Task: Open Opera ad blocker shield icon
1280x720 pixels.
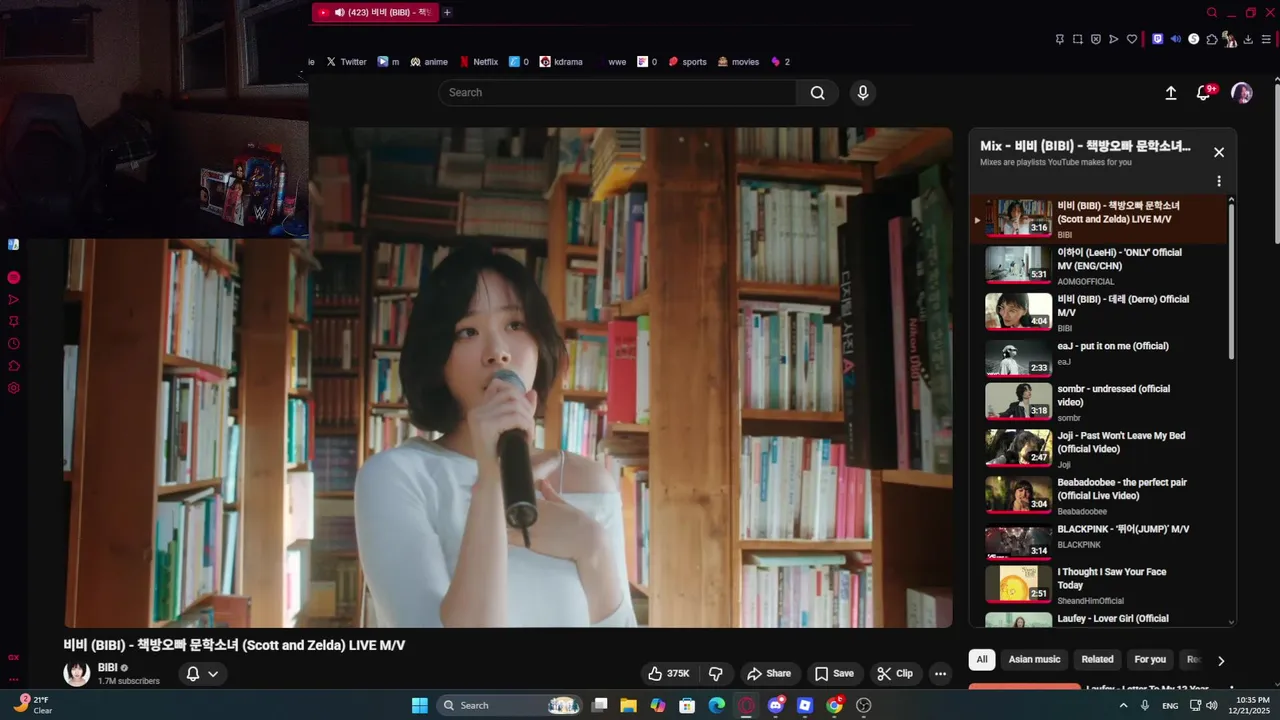Action: [1096, 39]
